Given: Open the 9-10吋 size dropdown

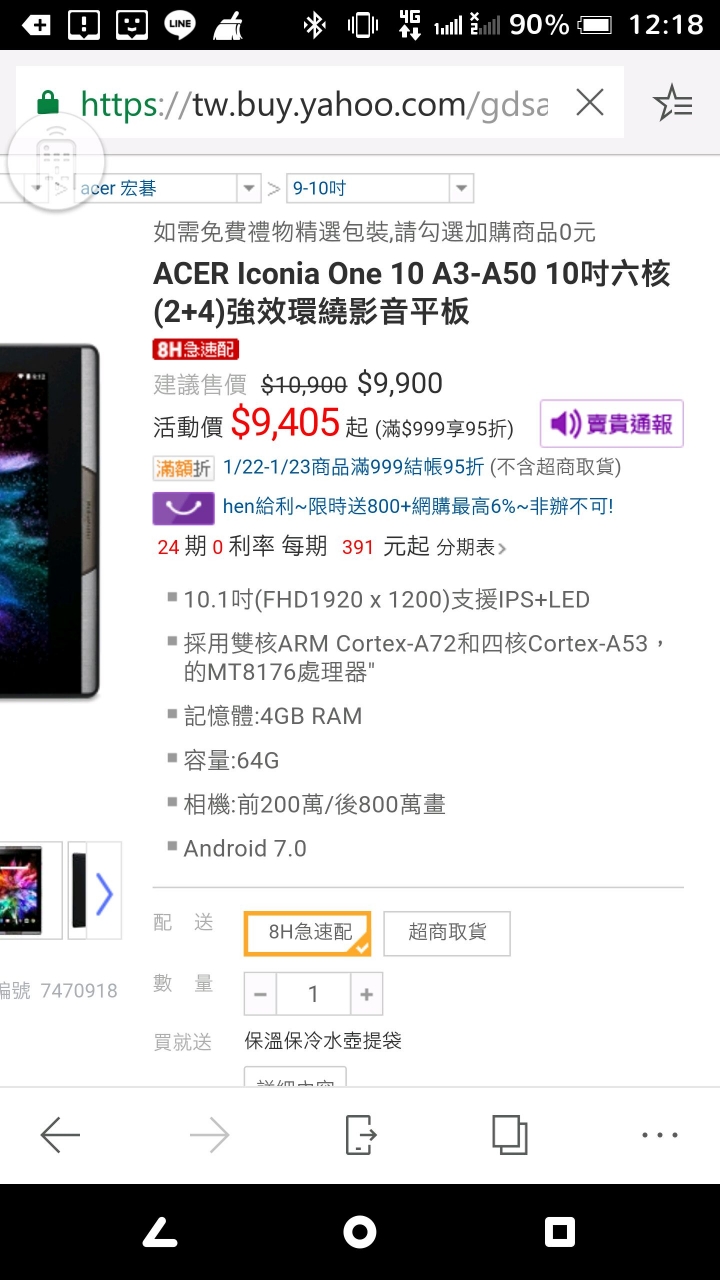Looking at the screenshot, I should (x=379, y=188).
